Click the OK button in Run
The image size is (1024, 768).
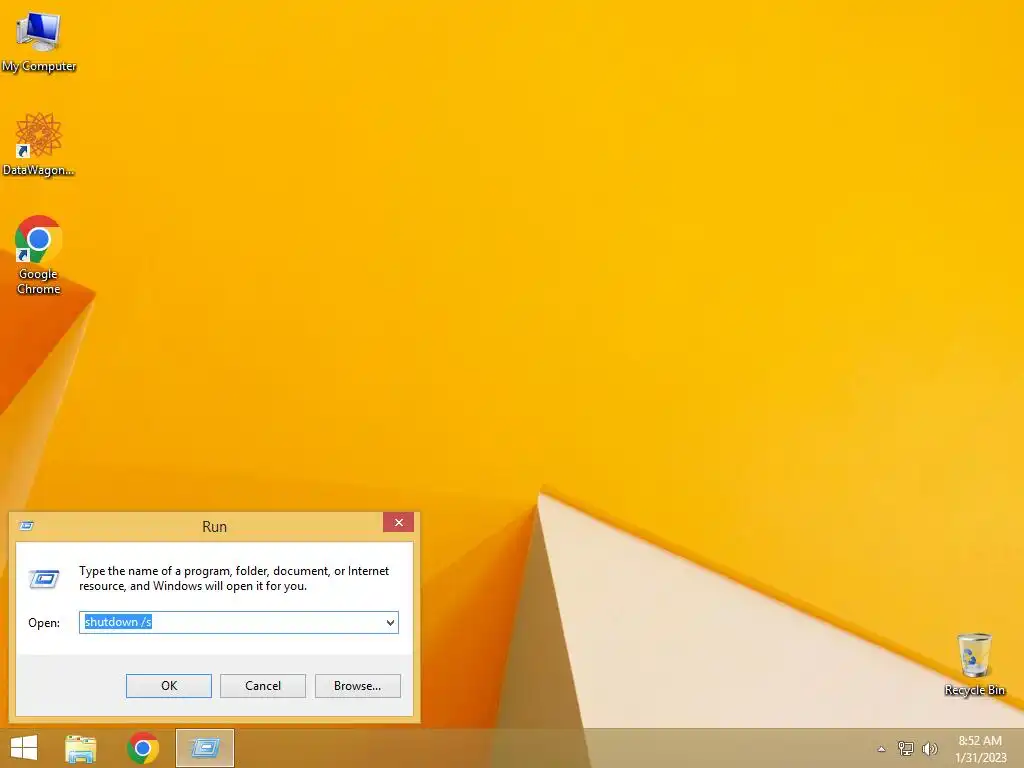coord(168,686)
